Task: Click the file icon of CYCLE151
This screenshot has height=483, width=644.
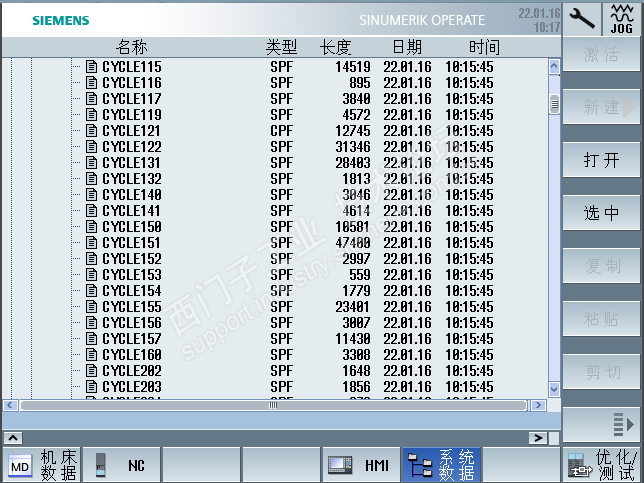Action: [x=91, y=243]
